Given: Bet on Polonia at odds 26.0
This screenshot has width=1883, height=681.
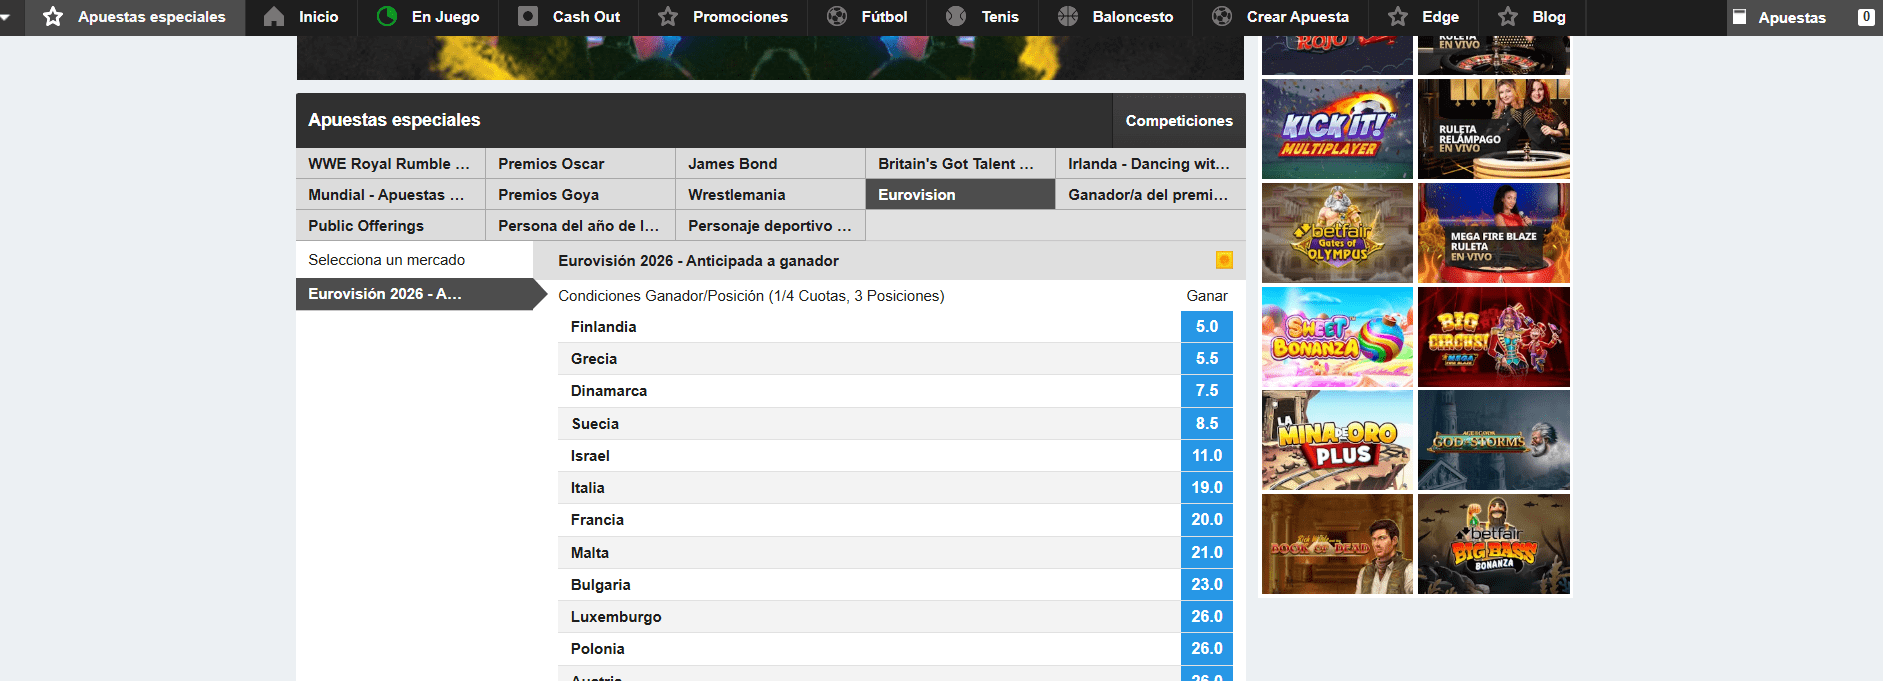Looking at the screenshot, I should point(1207,649).
